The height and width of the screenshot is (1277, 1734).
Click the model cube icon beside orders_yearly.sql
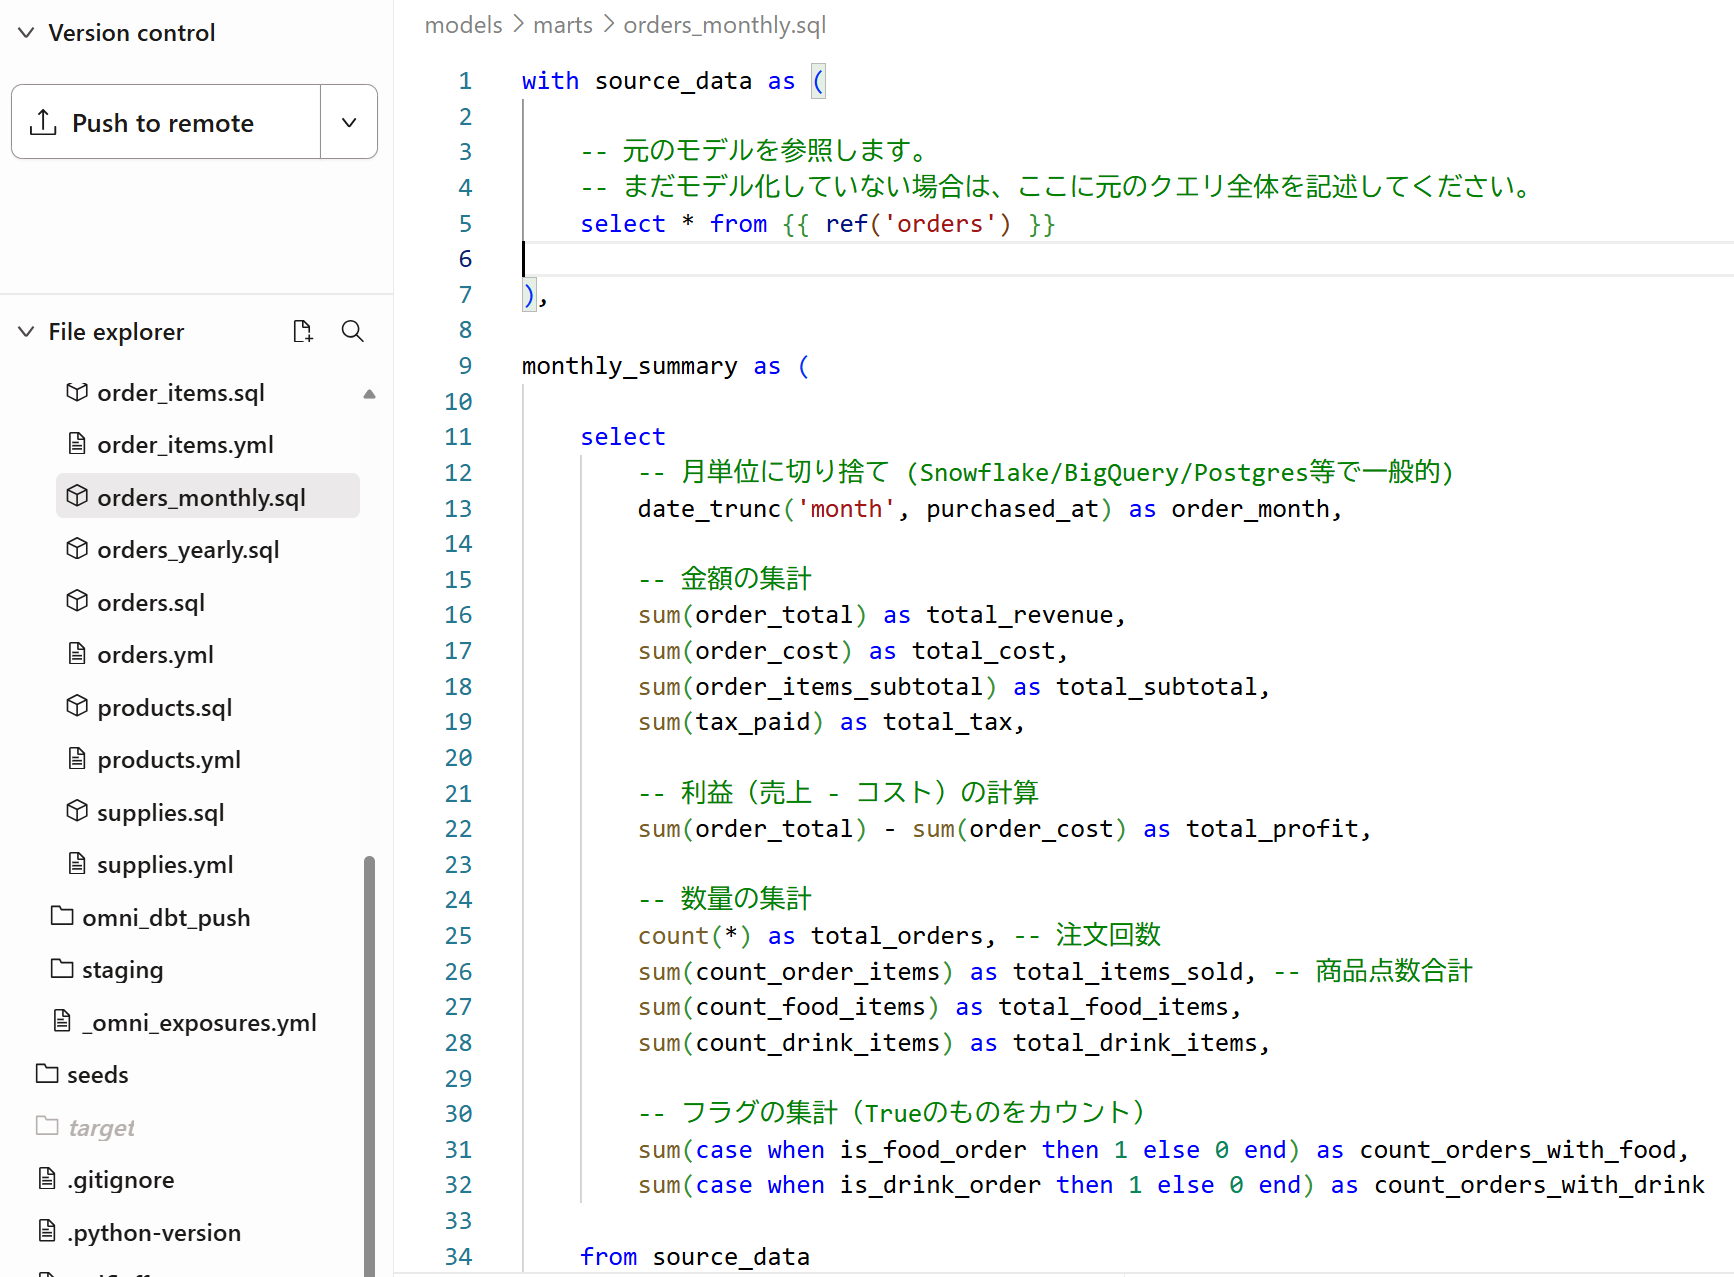point(77,549)
